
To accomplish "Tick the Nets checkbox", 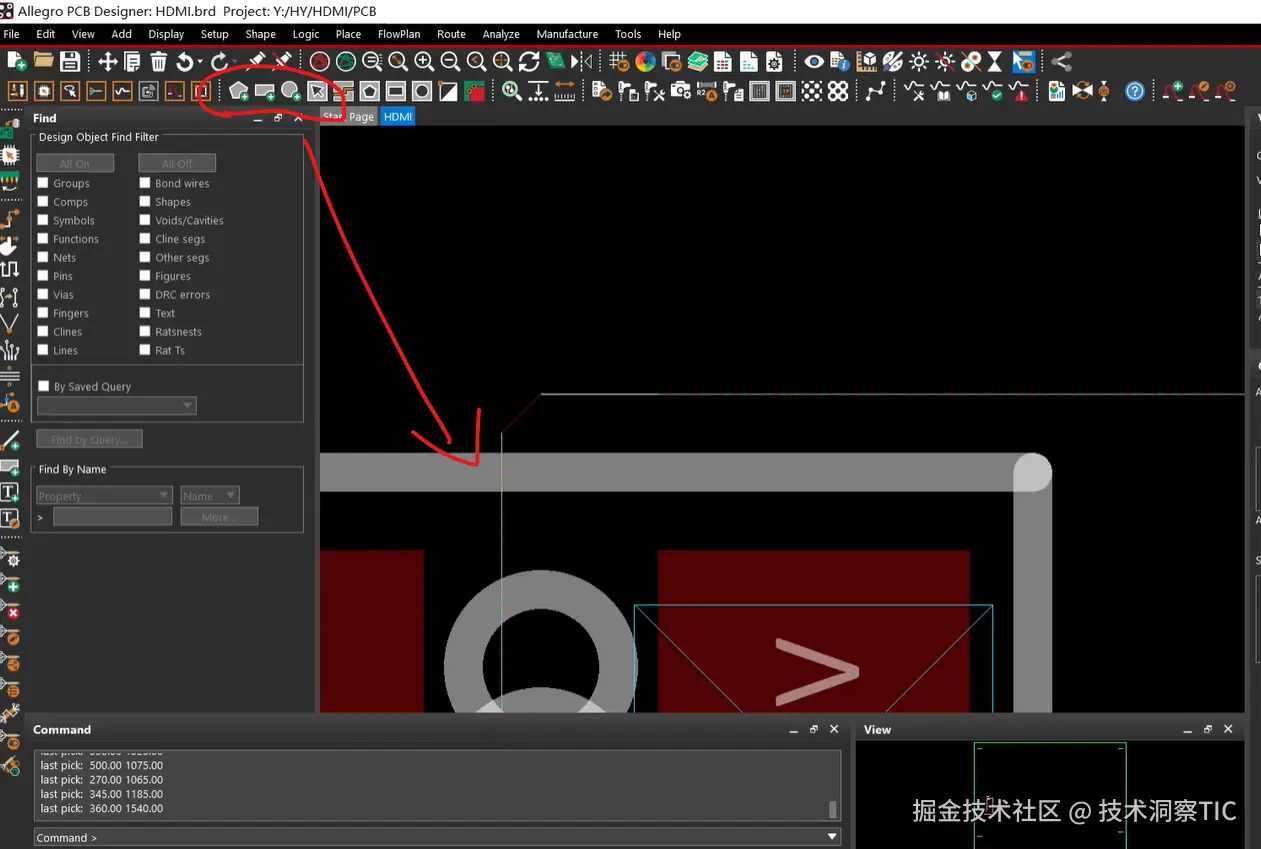I will 43,257.
